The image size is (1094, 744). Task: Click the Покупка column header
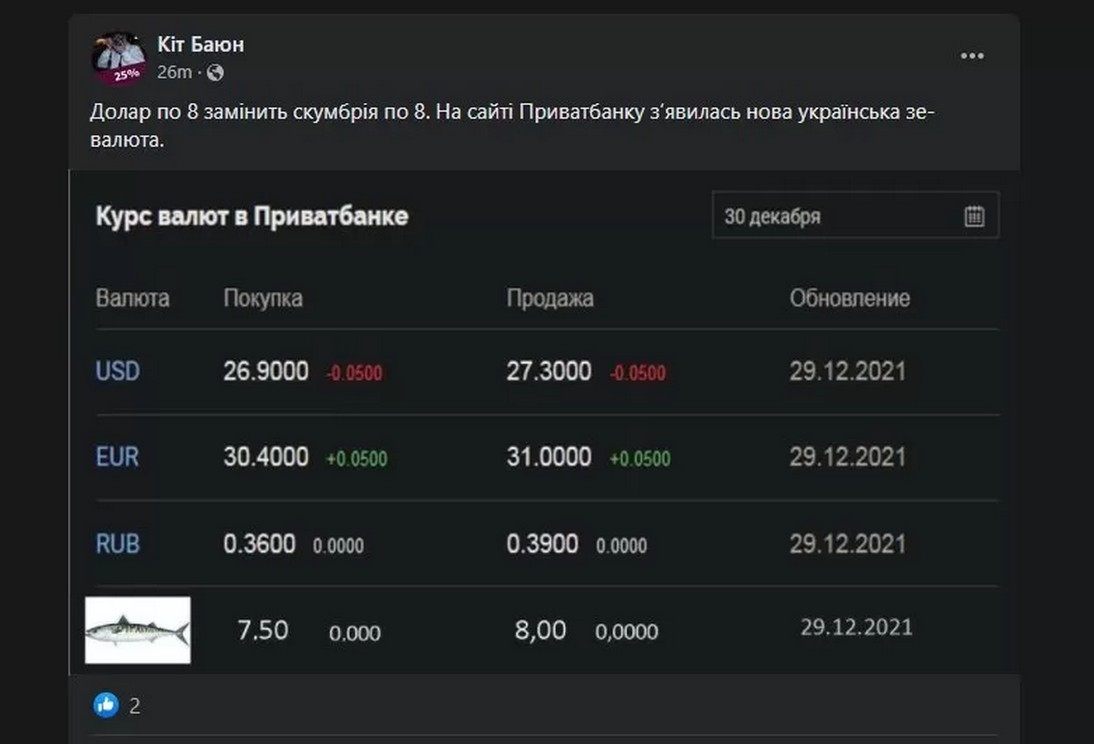coord(262,298)
